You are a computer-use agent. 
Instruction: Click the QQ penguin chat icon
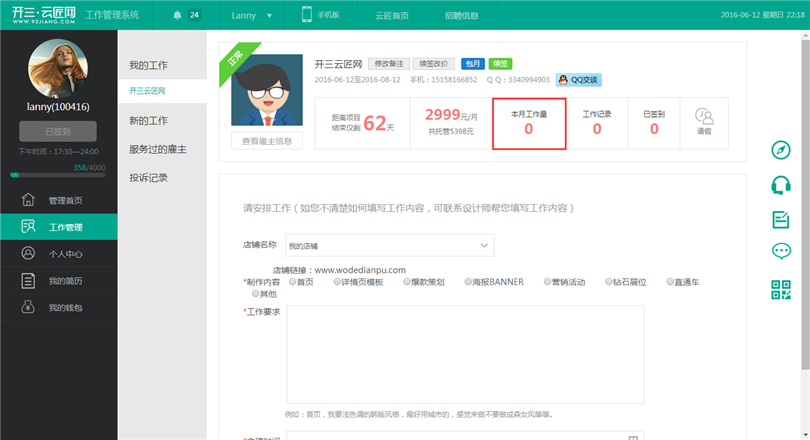(563, 80)
